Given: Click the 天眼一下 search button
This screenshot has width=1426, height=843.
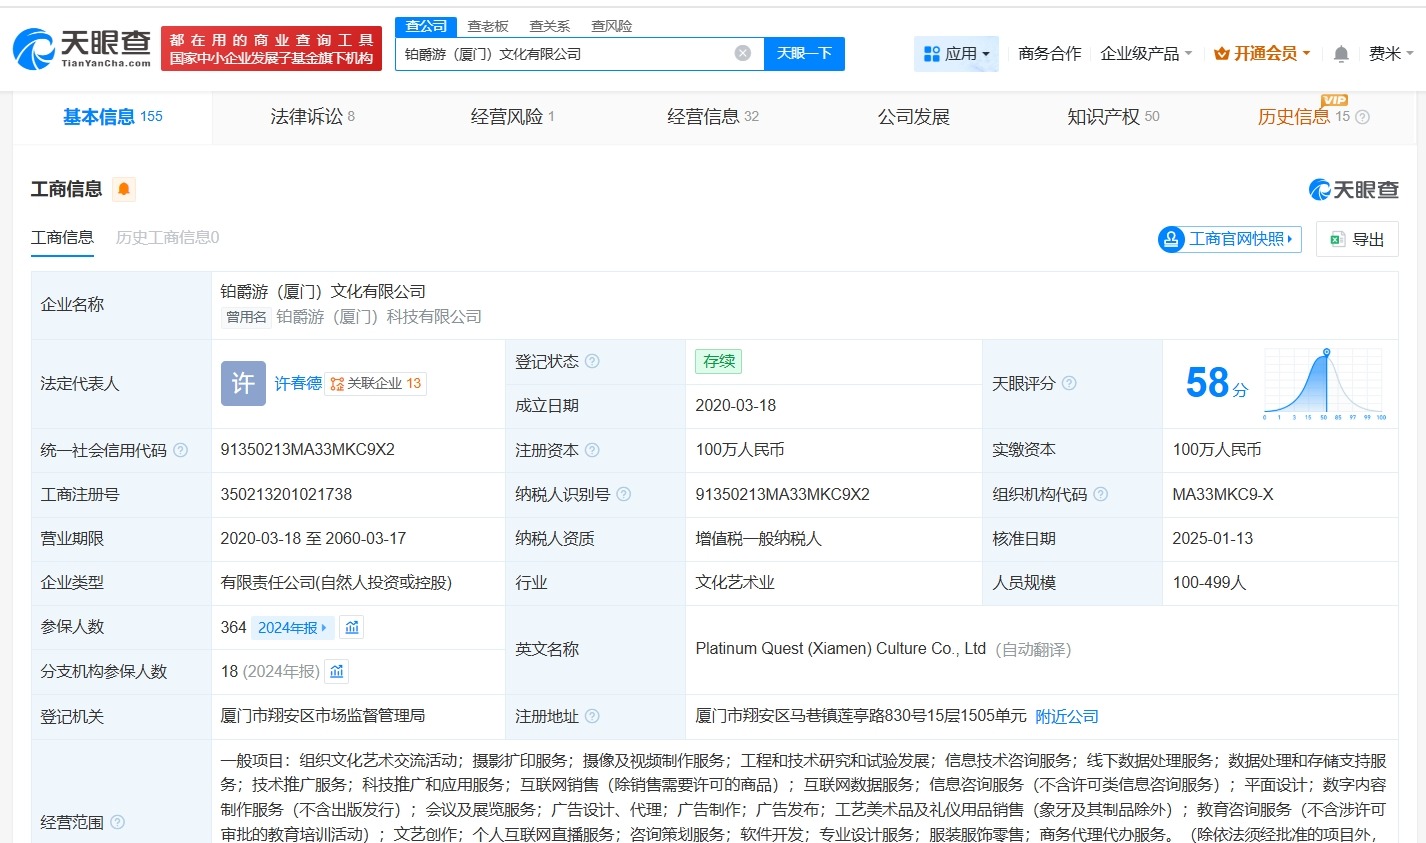Looking at the screenshot, I should pos(805,54).
